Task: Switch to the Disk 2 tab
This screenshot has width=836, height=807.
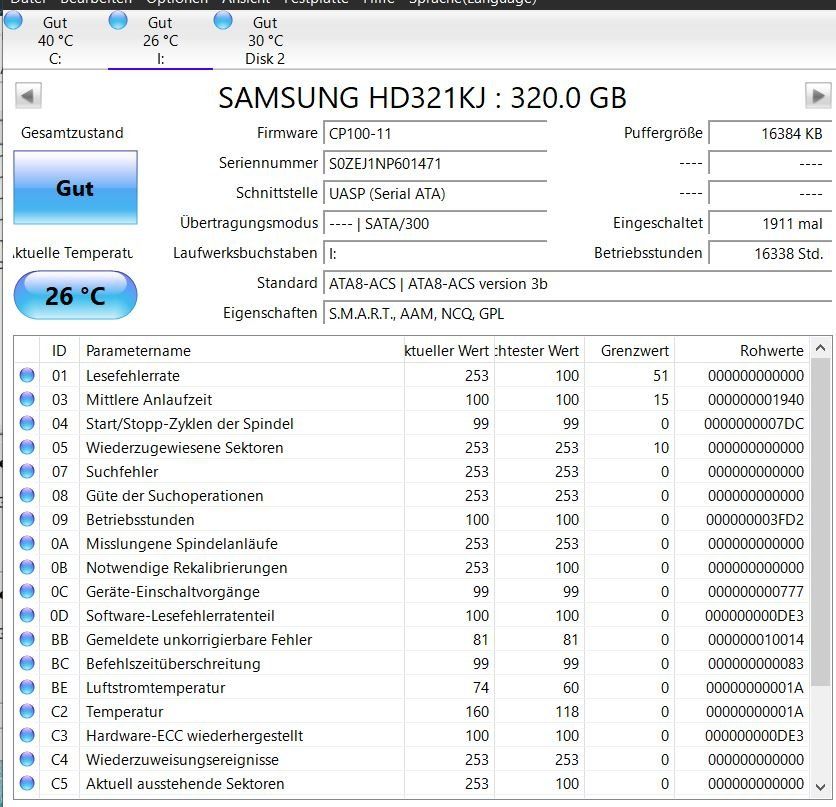Action: pyautogui.click(x=265, y=41)
